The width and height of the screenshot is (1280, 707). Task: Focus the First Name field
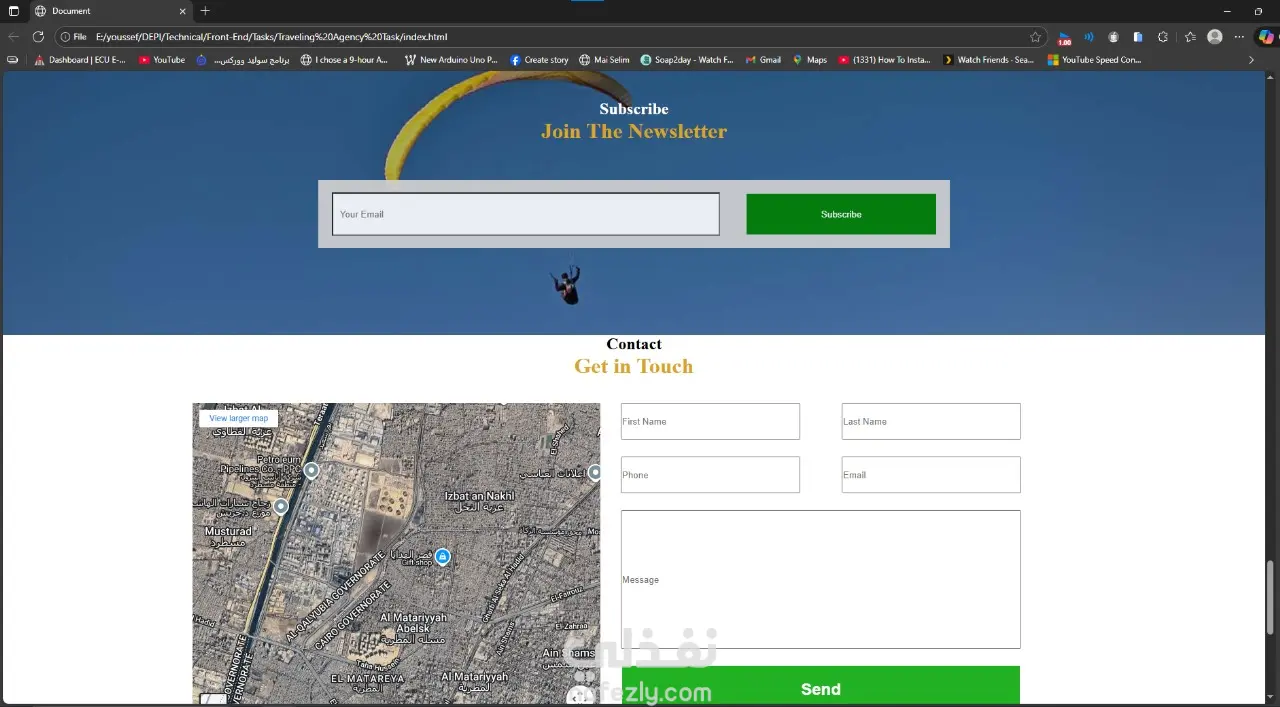click(710, 421)
